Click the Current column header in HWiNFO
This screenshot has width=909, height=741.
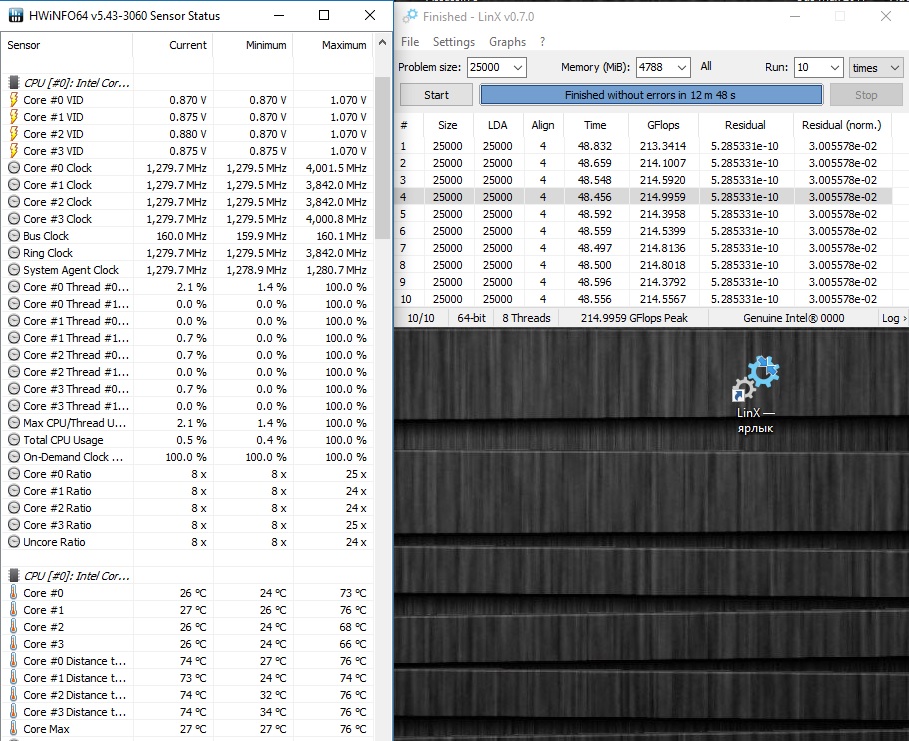pos(173,45)
